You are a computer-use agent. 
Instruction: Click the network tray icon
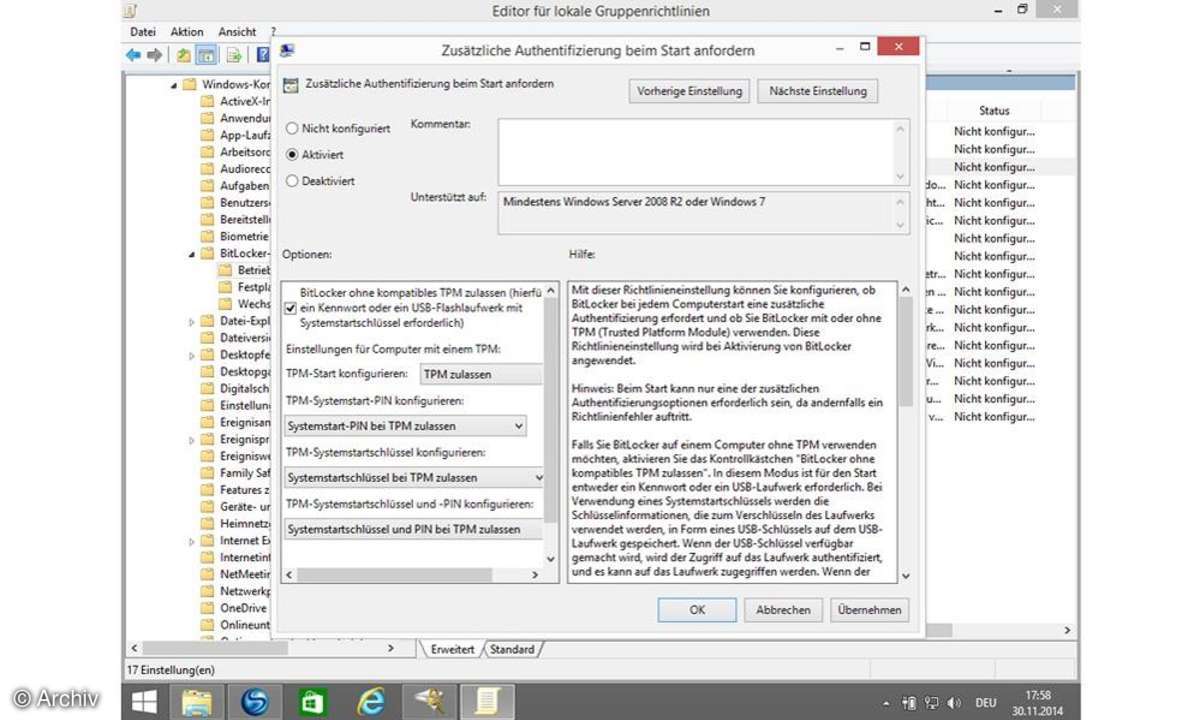pos(931,702)
